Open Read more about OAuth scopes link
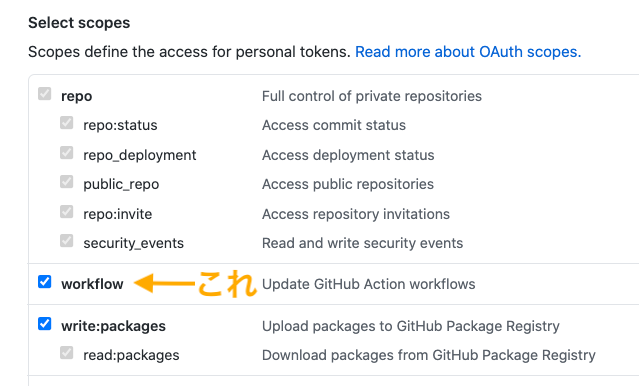Screen dimensions: 639x386 468,52
